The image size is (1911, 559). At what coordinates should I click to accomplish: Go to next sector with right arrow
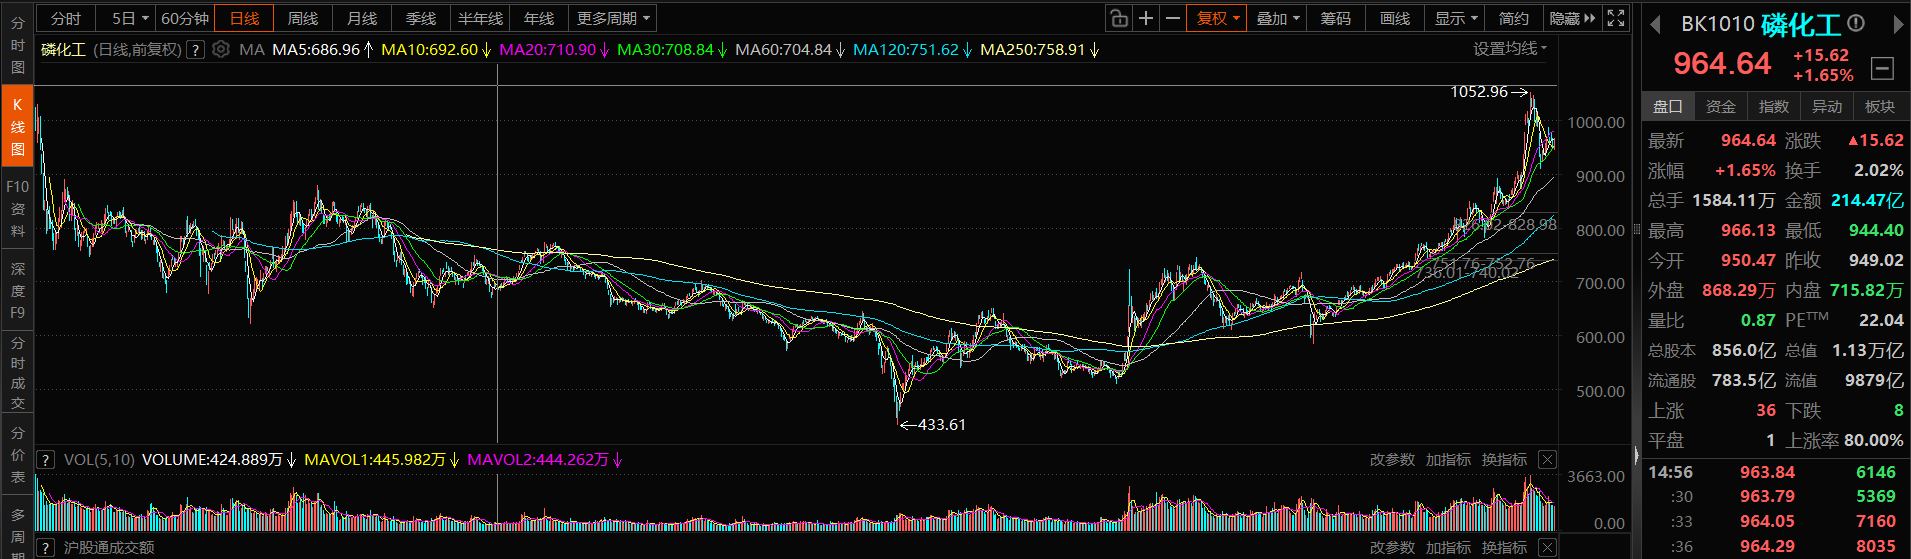tap(1897, 23)
